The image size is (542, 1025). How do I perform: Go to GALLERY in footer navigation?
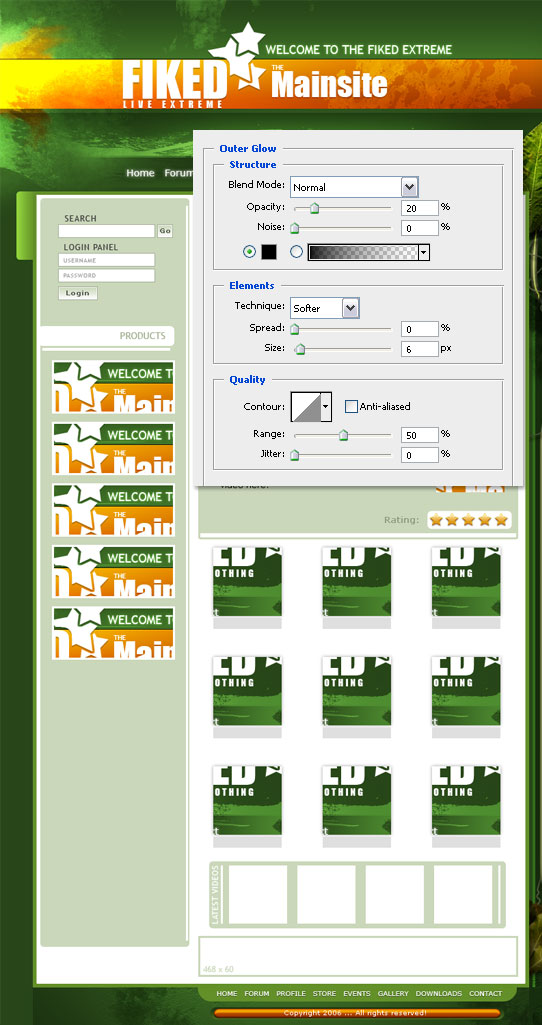point(393,994)
